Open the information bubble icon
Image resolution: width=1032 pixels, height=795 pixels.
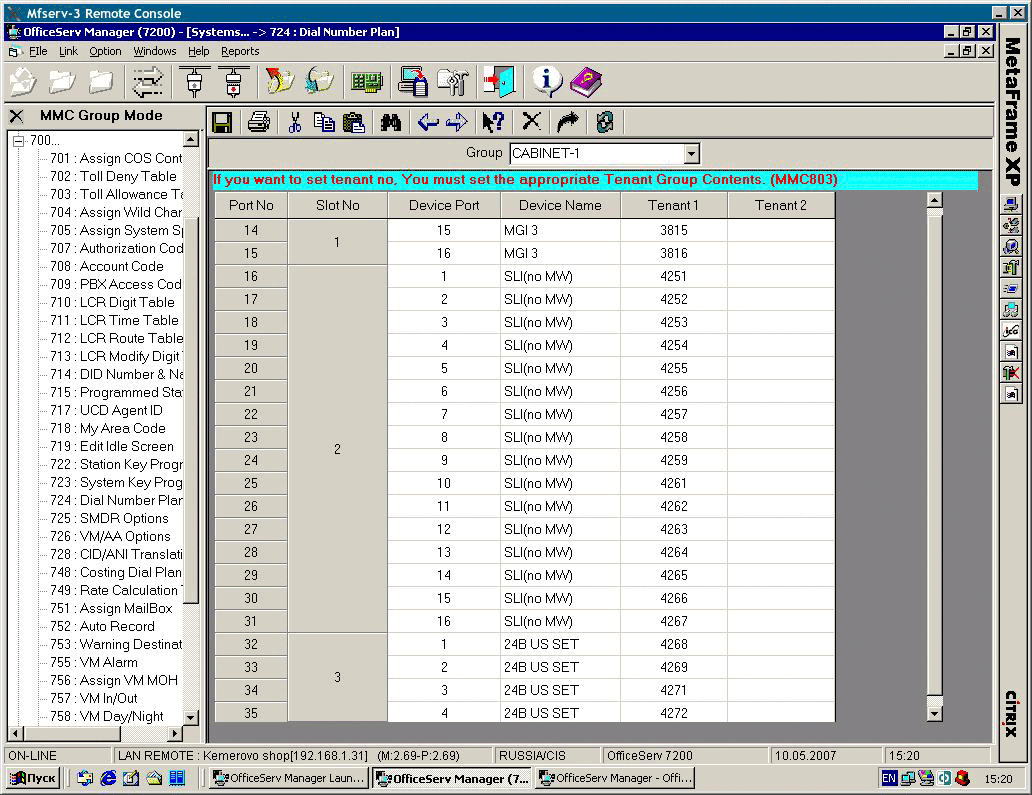coord(546,82)
